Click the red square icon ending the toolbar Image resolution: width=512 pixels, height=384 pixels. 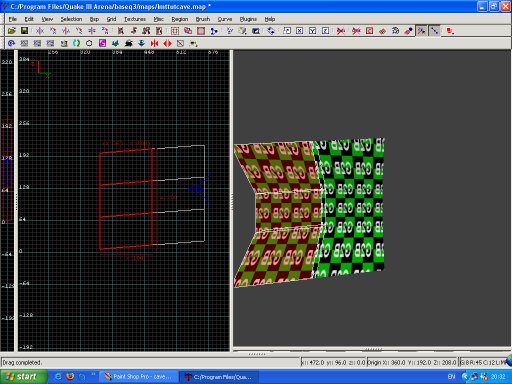pos(450,31)
